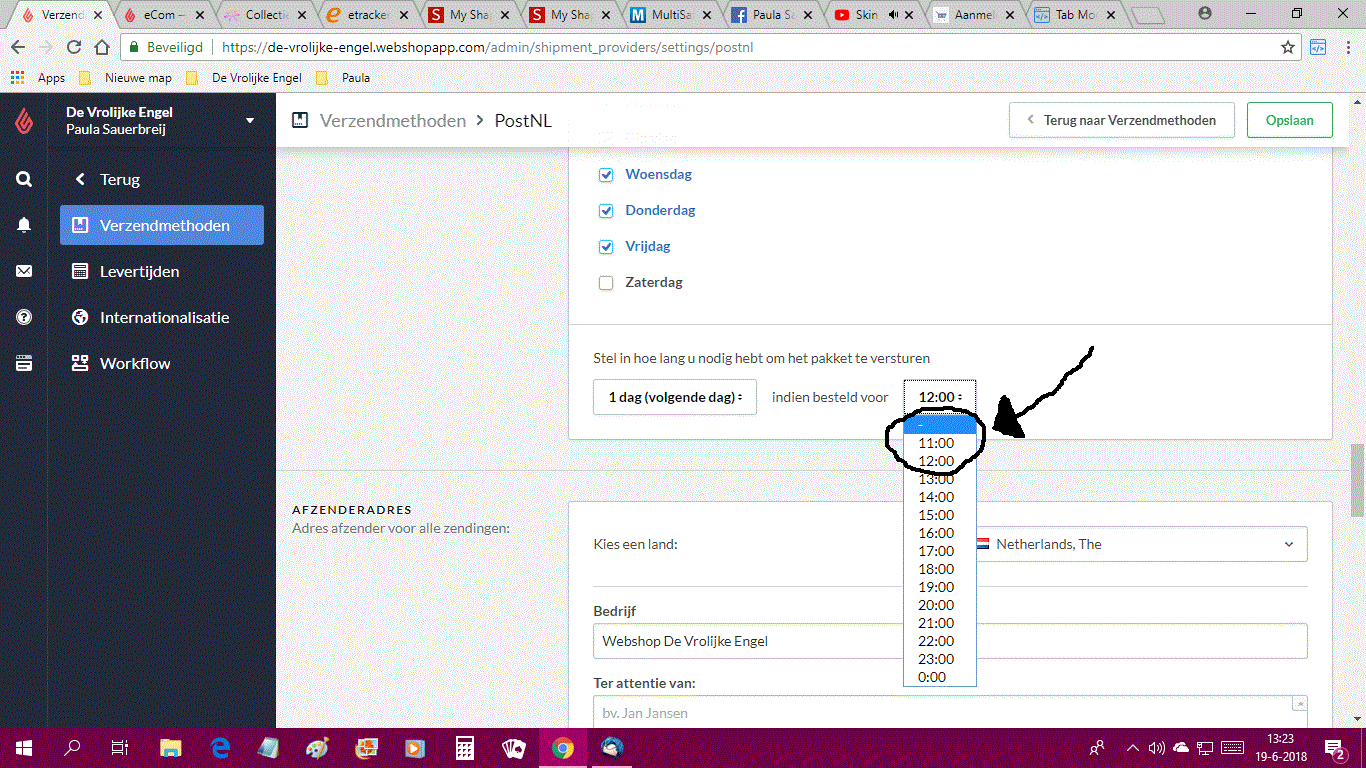Open the 'De Vrolijke Engel' bookmark folder
Viewport: 1366px width, 768px height.
pyautogui.click(x=244, y=78)
